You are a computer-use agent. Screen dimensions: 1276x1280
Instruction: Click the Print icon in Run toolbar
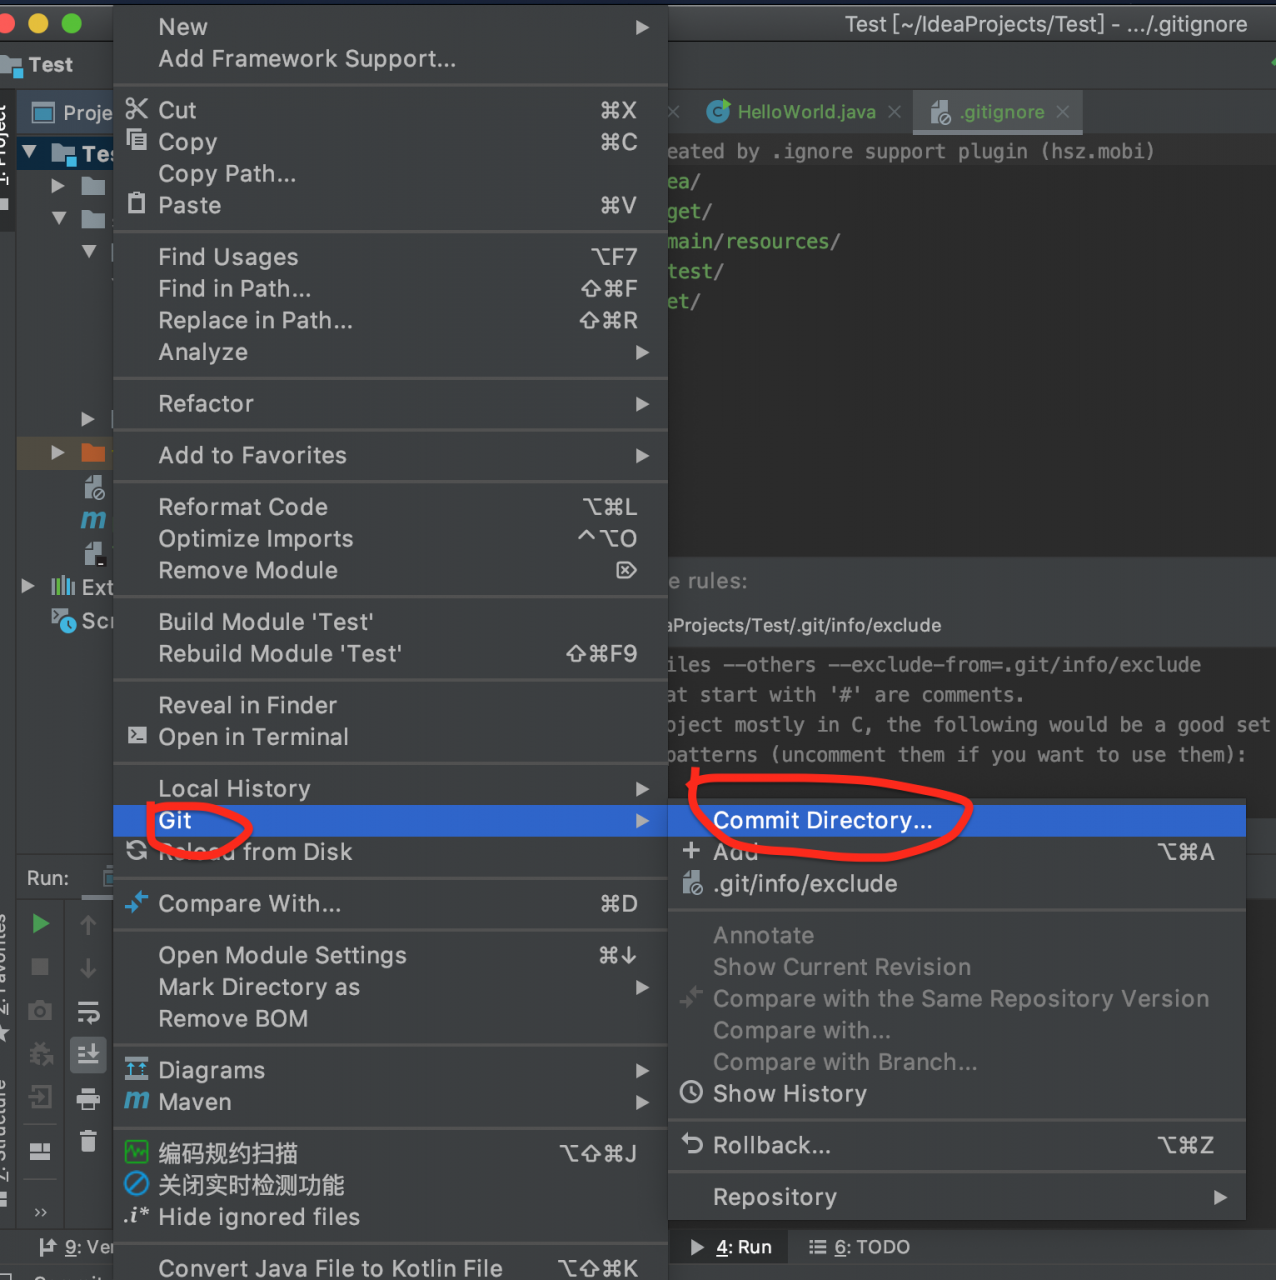[x=88, y=1098]
